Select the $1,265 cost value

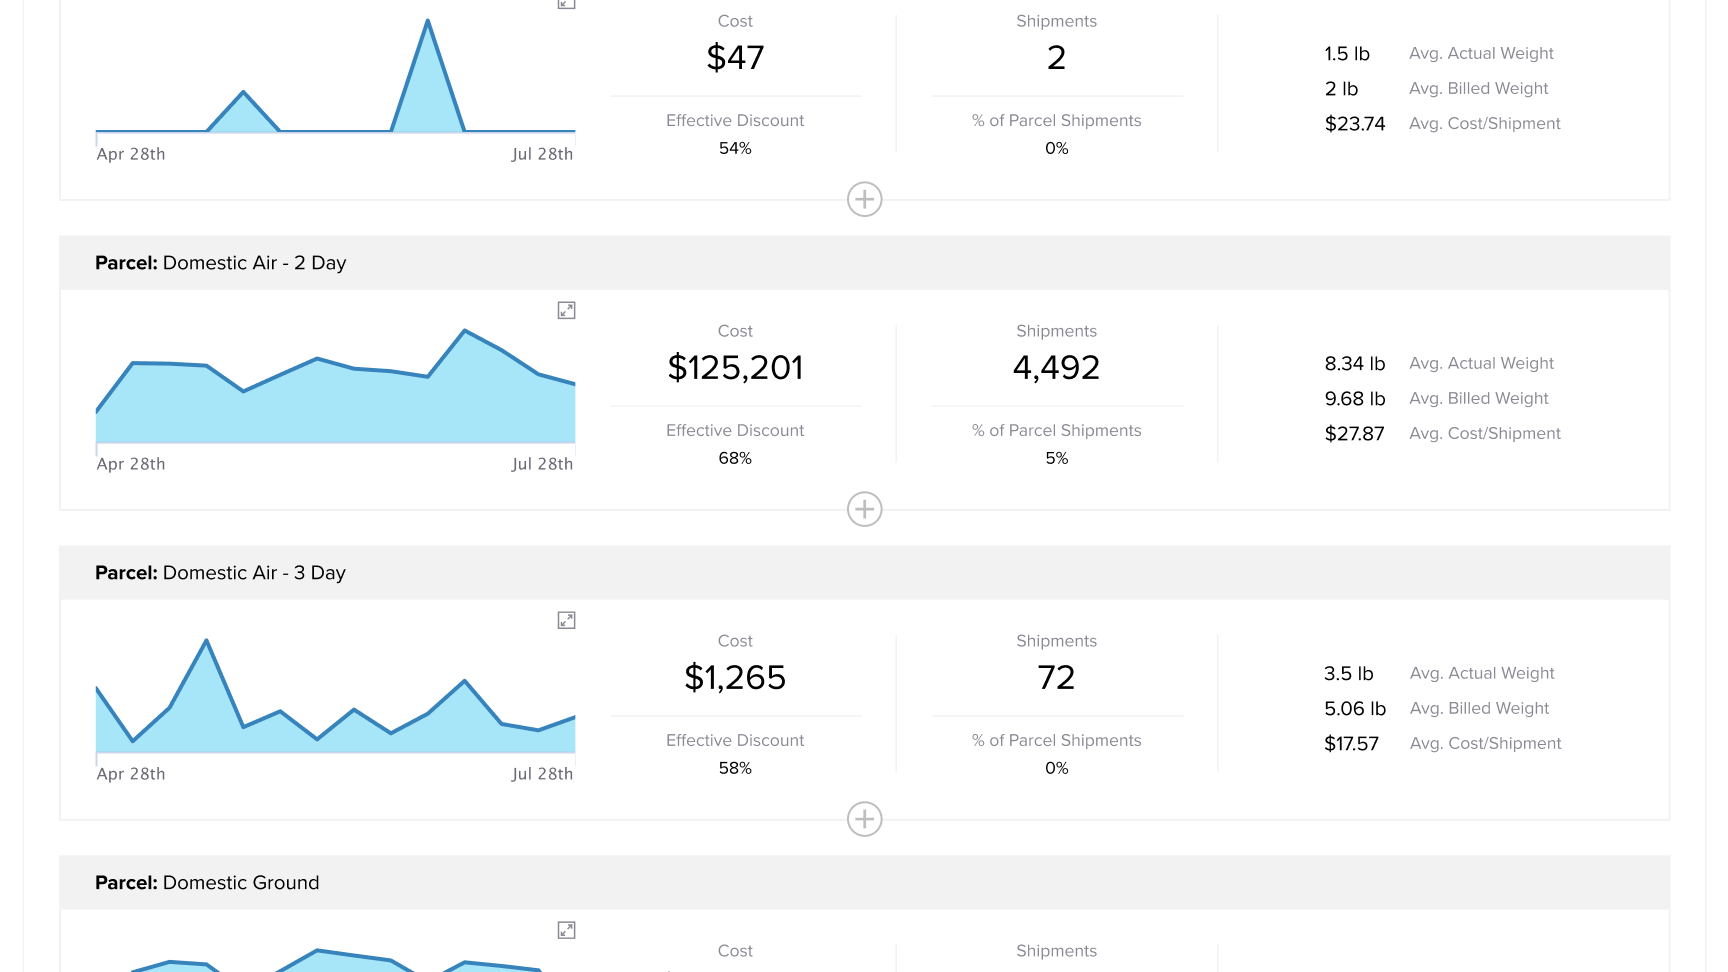[735, 678]
